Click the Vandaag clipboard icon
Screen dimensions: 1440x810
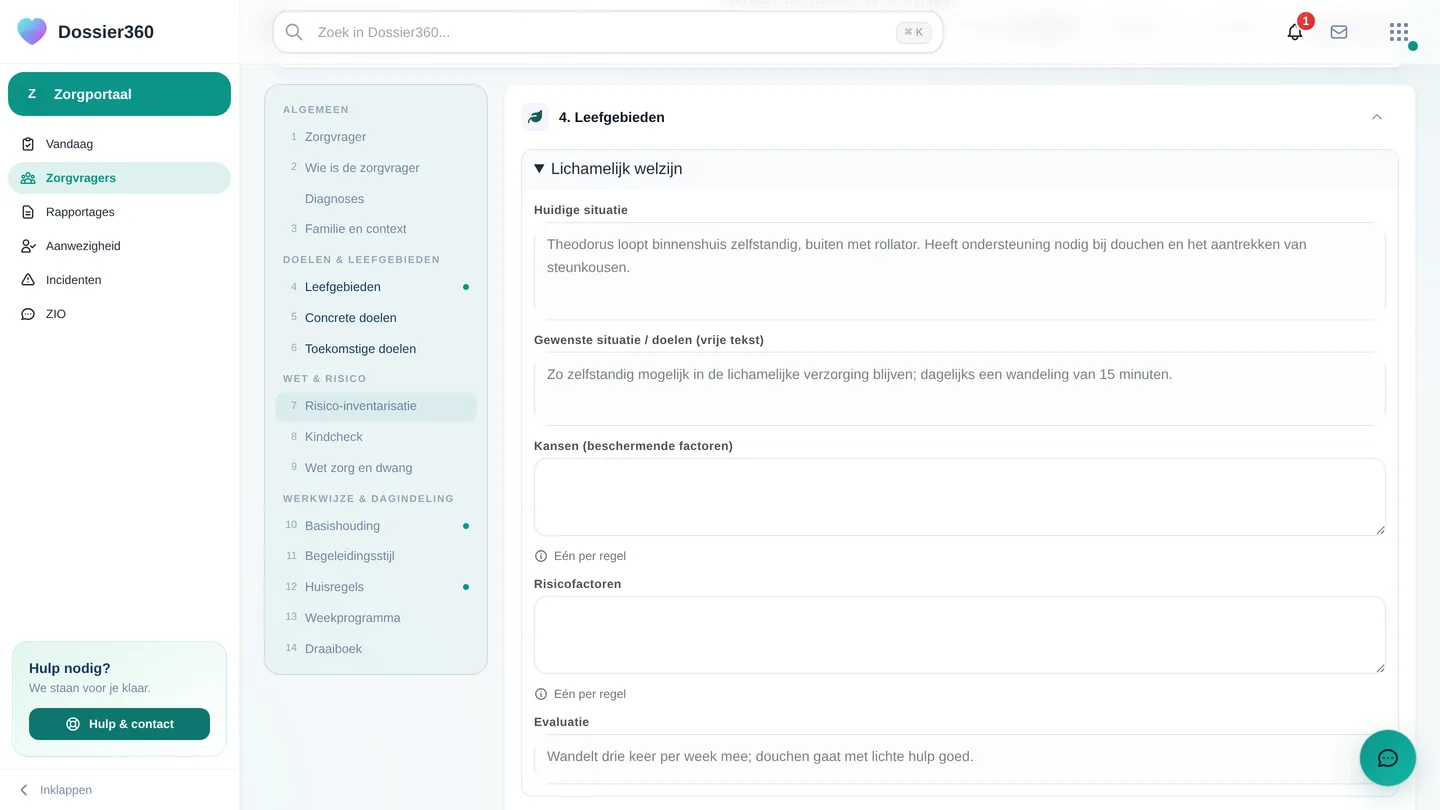tap(28, 144)
